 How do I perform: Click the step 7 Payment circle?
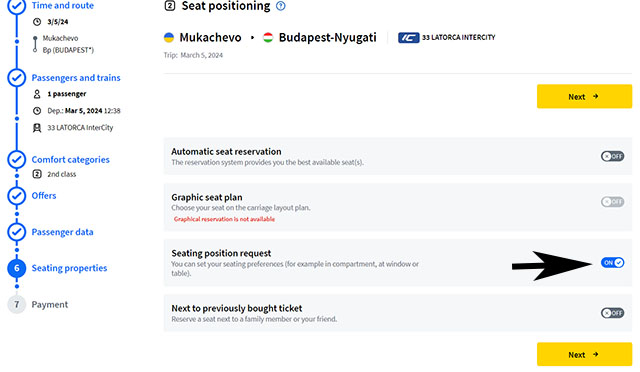[17, 305]
